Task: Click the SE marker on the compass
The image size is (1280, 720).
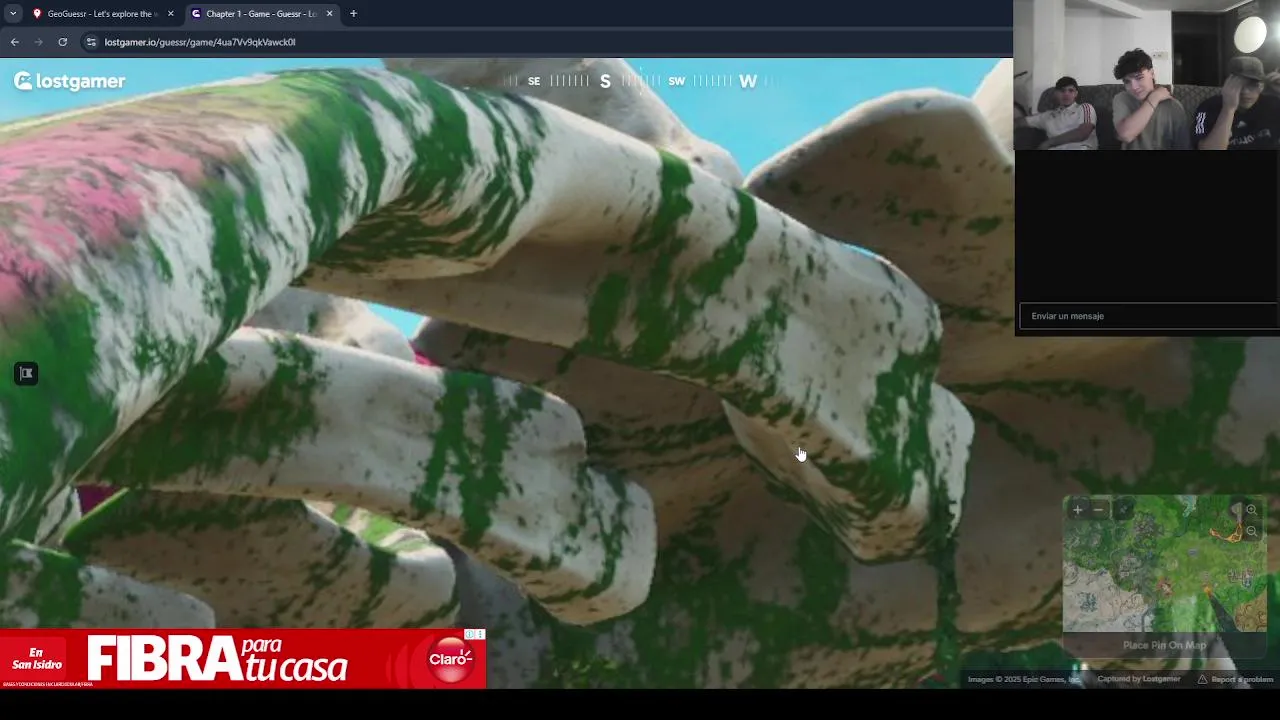Action: [534, 81]
